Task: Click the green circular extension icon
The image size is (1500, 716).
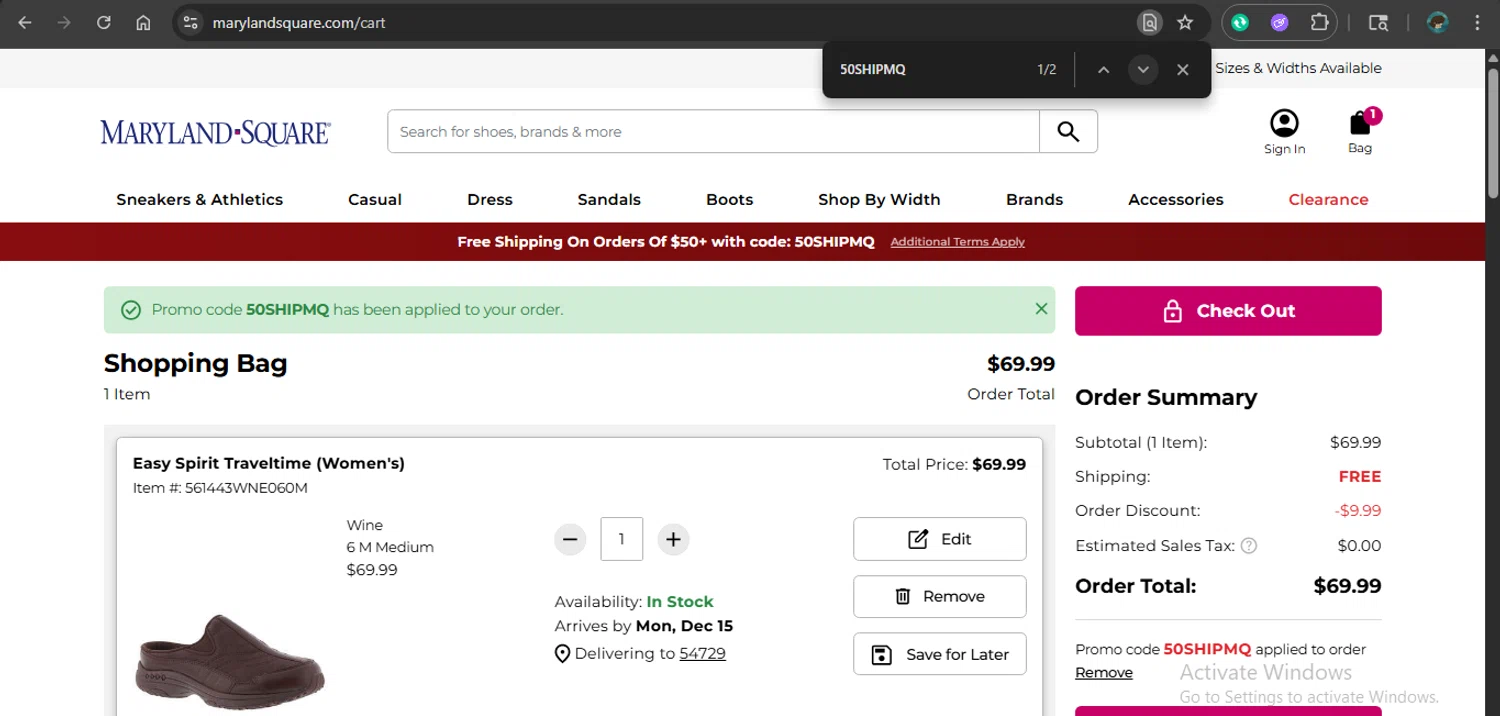Action: (x=1240, y=22)
